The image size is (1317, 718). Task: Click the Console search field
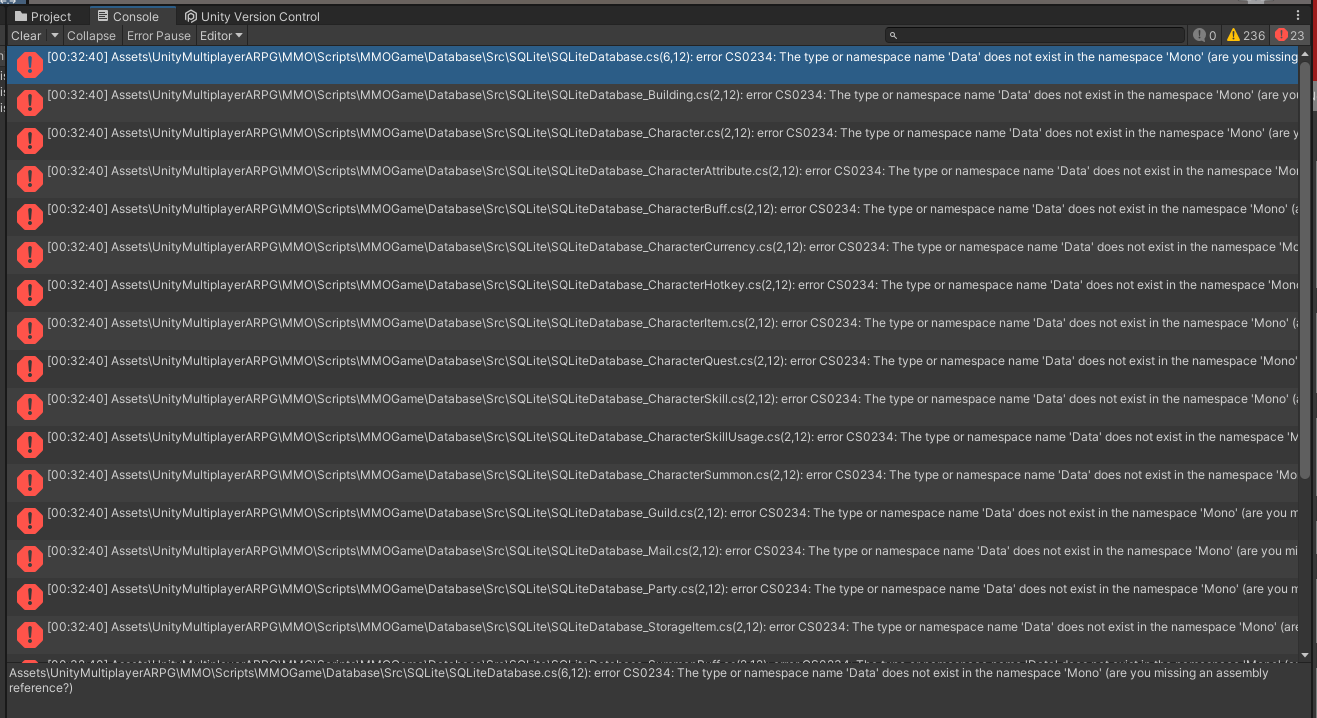(x=1035, y=36)
